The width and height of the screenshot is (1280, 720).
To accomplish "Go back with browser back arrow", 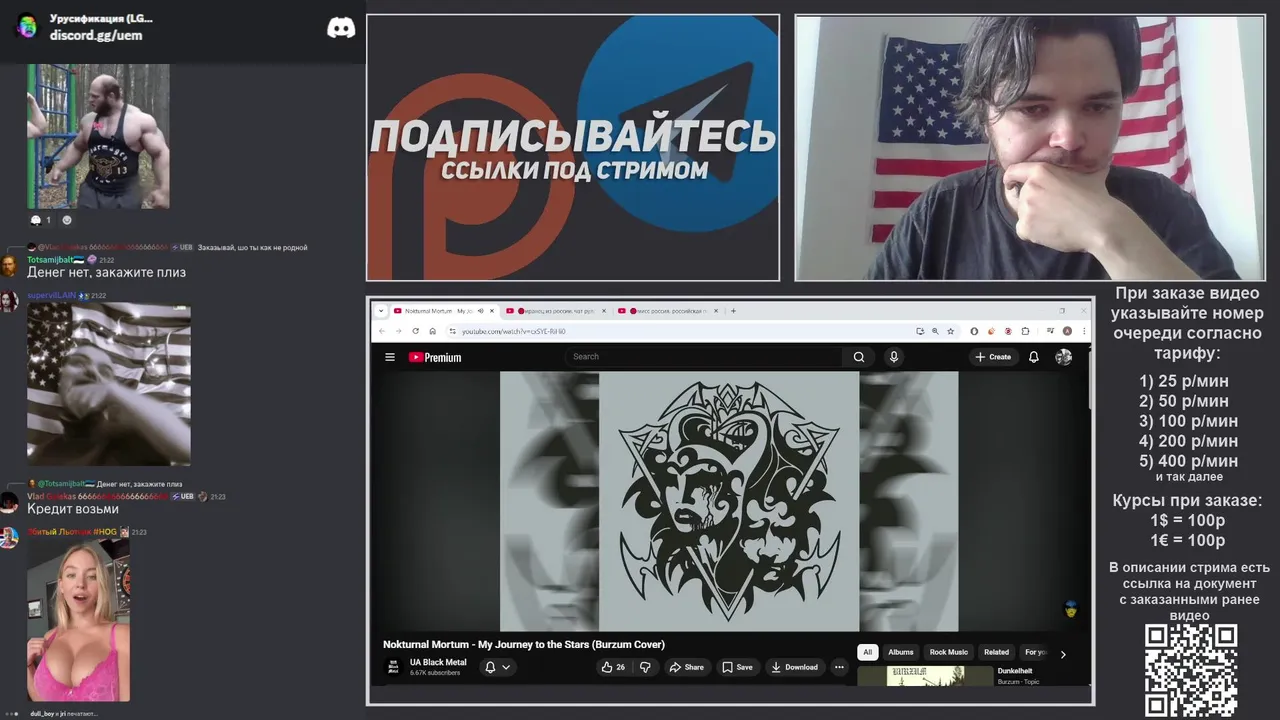I will [x=382, y=331].
